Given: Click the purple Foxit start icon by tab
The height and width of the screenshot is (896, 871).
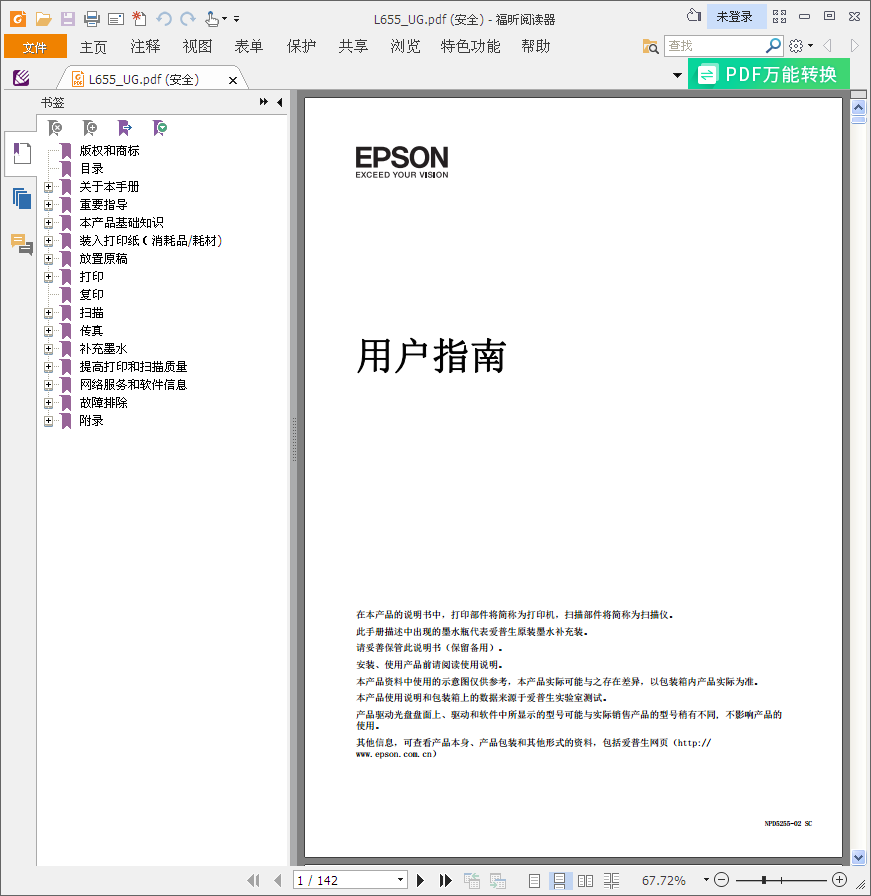Looking at the screenshot, I should tap(21, 77).
